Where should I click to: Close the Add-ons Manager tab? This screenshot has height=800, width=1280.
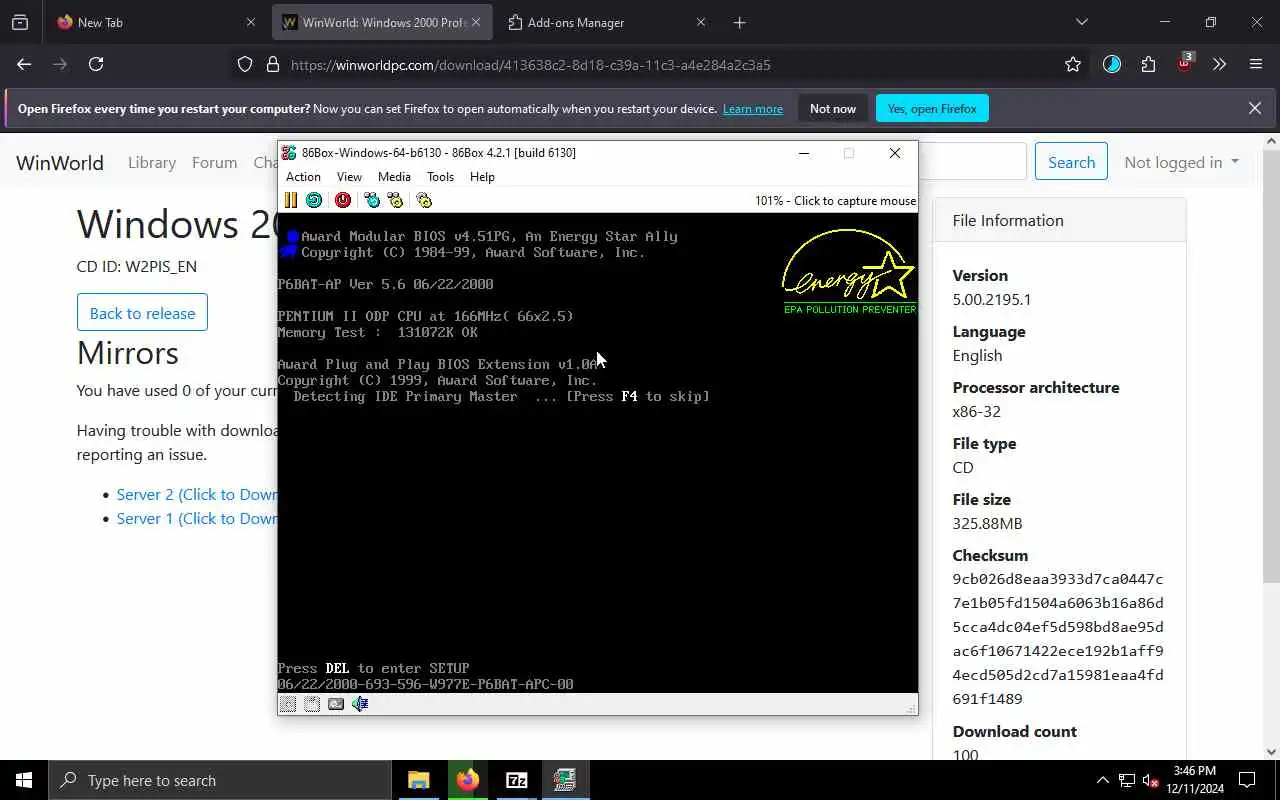[701, 22]
